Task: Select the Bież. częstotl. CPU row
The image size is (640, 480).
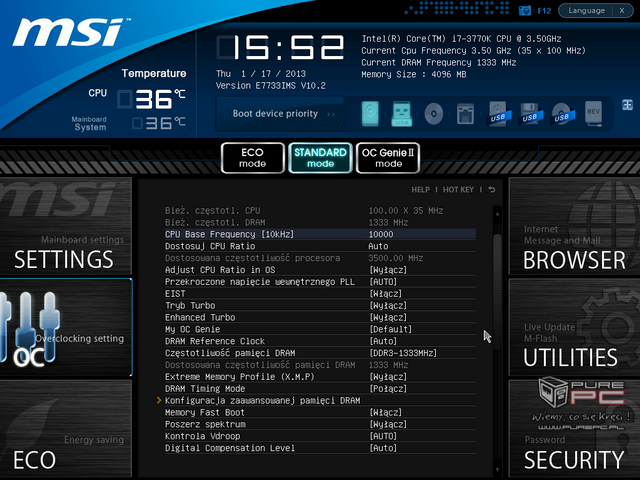Action: click(x=320, y=211)
